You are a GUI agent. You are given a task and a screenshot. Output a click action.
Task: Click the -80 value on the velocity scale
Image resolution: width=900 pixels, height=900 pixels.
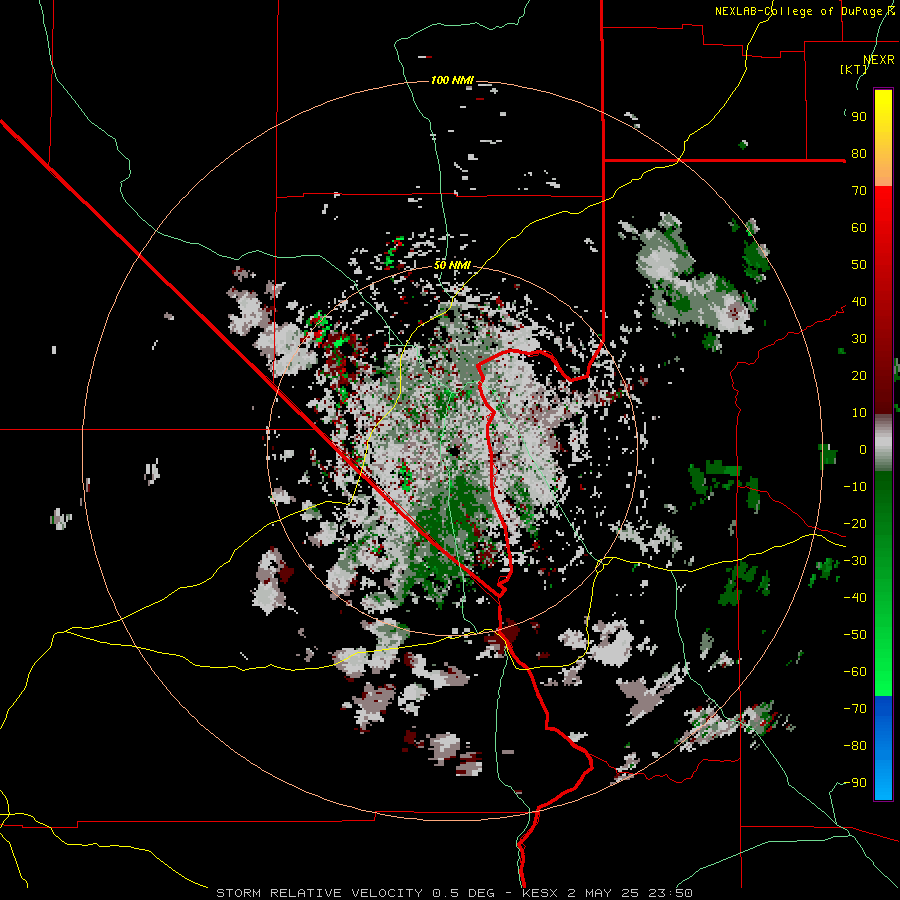point(855,746)
